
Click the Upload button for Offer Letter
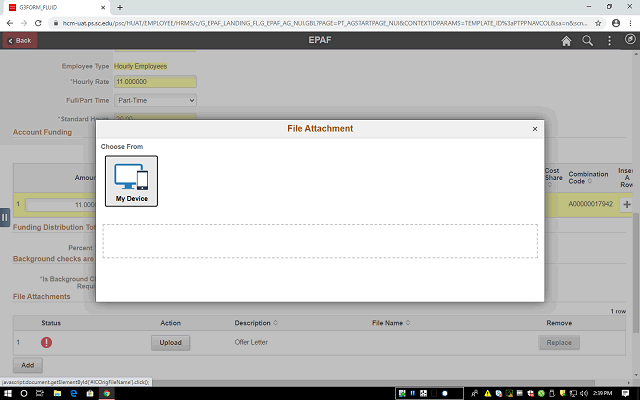(x=171, y=343)
